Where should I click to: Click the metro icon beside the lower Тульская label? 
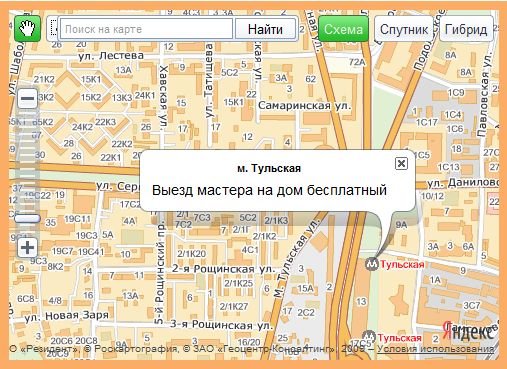[x=369, y=337]
